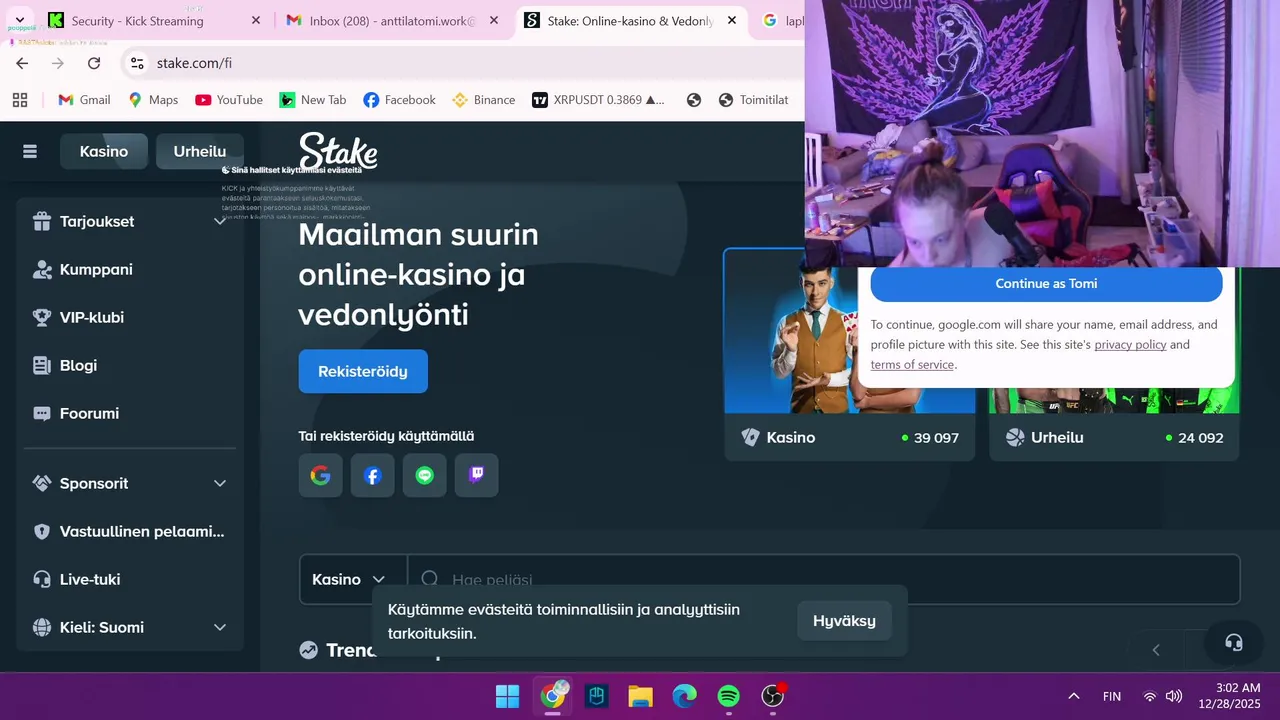Click the game search input field
This screenshot has width=1280, height=720.
tap(824, 579)
